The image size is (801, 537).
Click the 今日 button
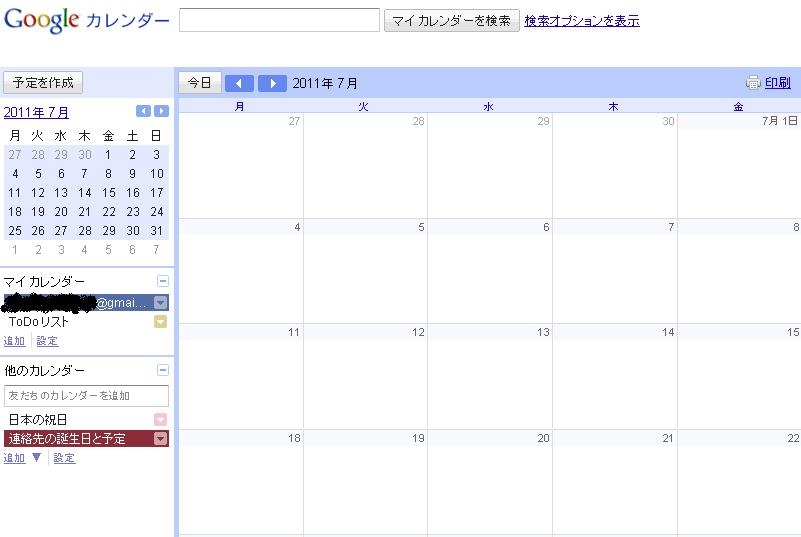tap(200, 82)
